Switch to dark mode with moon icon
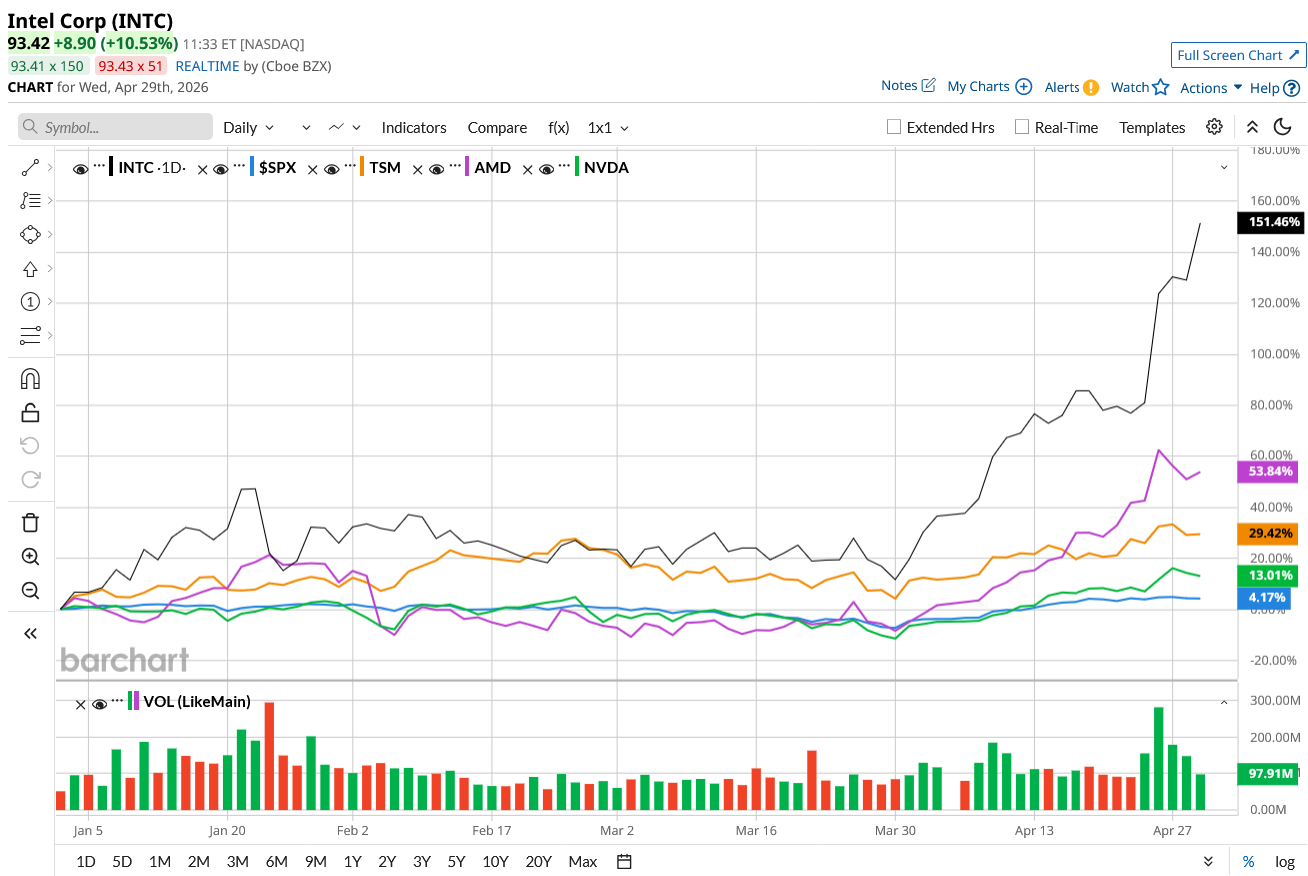Viewport: 1308px width, 876px height. click(1282, 127)
